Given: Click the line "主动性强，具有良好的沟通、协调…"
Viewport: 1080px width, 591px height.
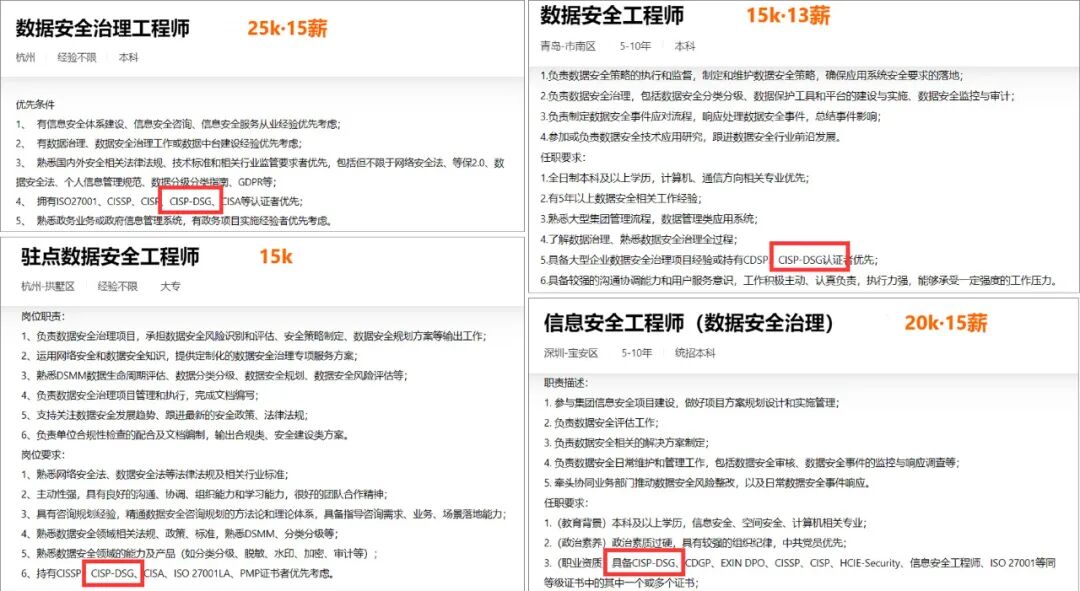Looking at the screenshot, I should [x=204, y=495].
